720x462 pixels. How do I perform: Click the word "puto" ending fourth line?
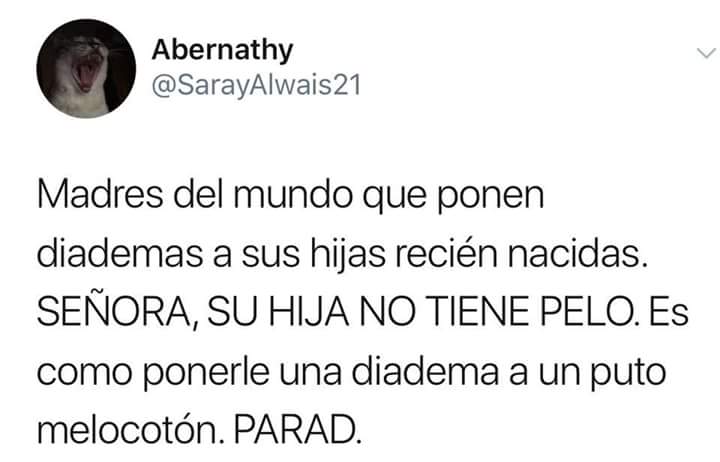(x=628, y=372)
